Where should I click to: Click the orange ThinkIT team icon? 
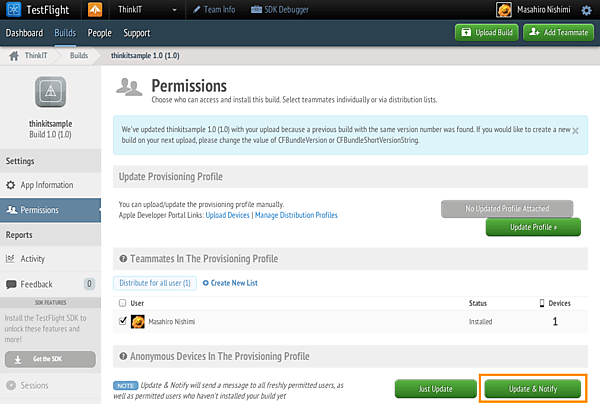(94, 10)
